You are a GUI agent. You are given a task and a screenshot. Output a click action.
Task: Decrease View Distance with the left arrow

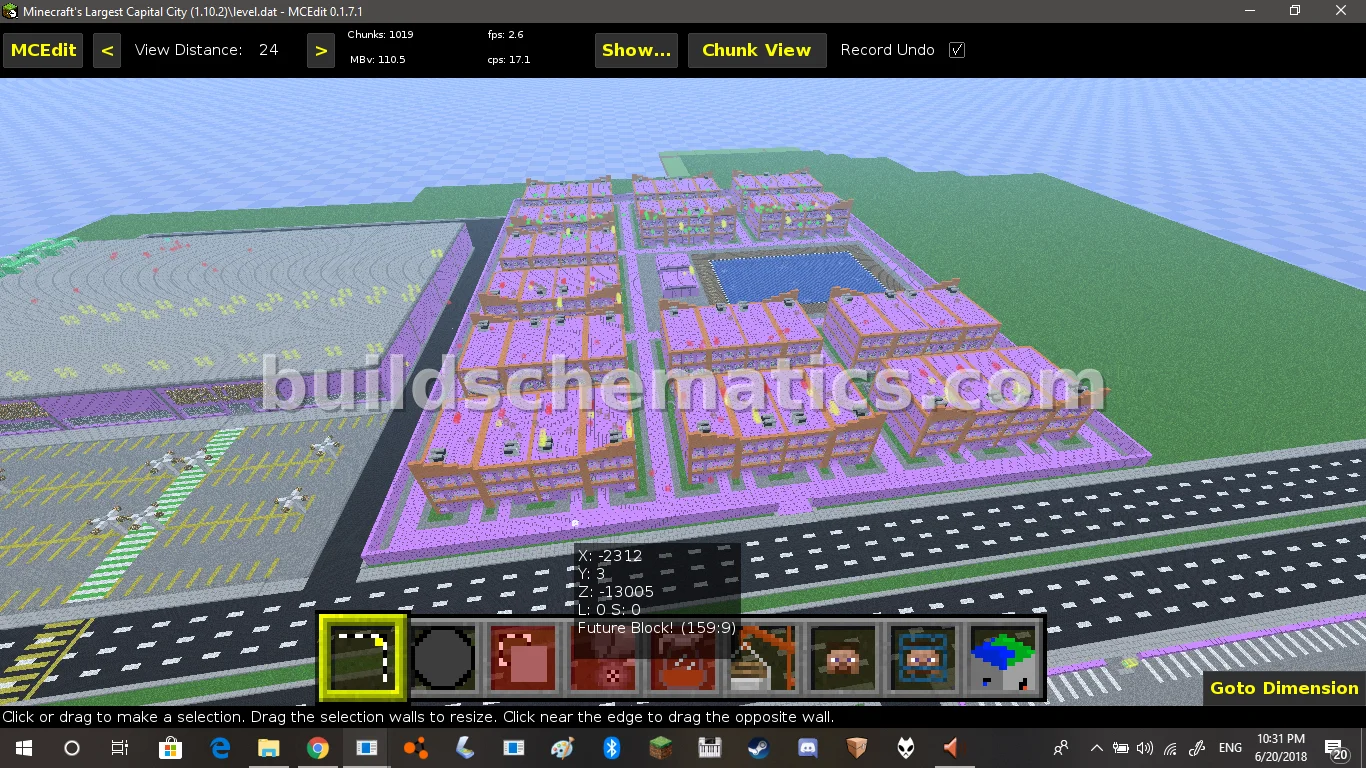(x=107, y=50)
